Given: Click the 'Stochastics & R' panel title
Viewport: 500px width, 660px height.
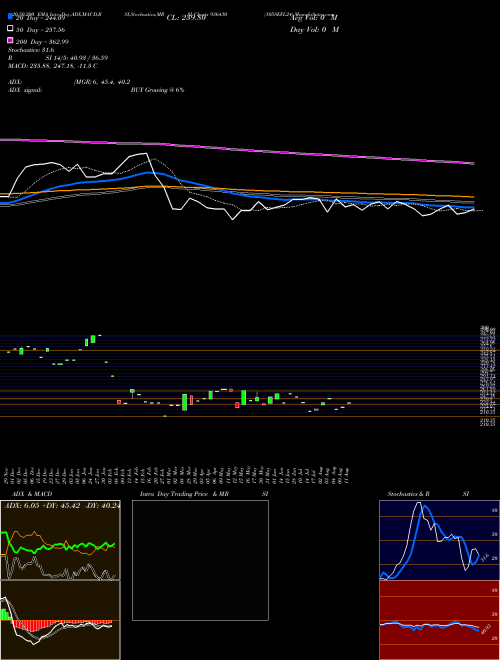Looking at the screenshot, I should tap(409, 494).
